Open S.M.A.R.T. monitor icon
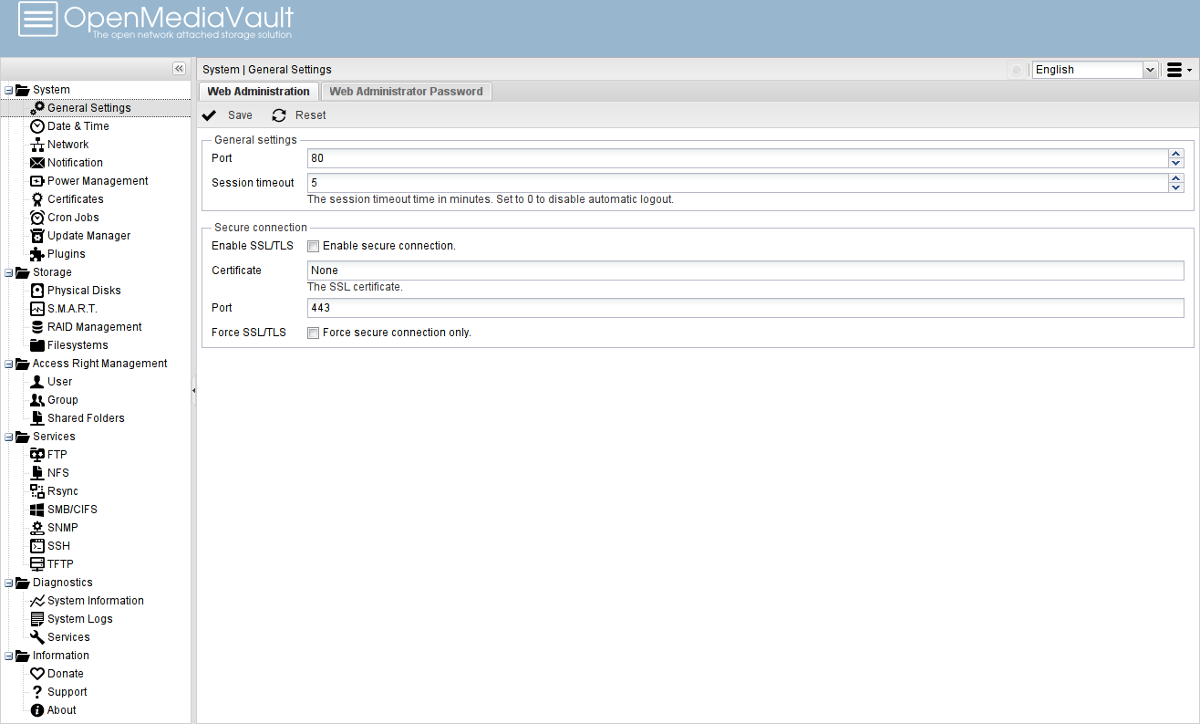Image resolution: width=1200 pixels, height=724 pixels. (38, 308)
